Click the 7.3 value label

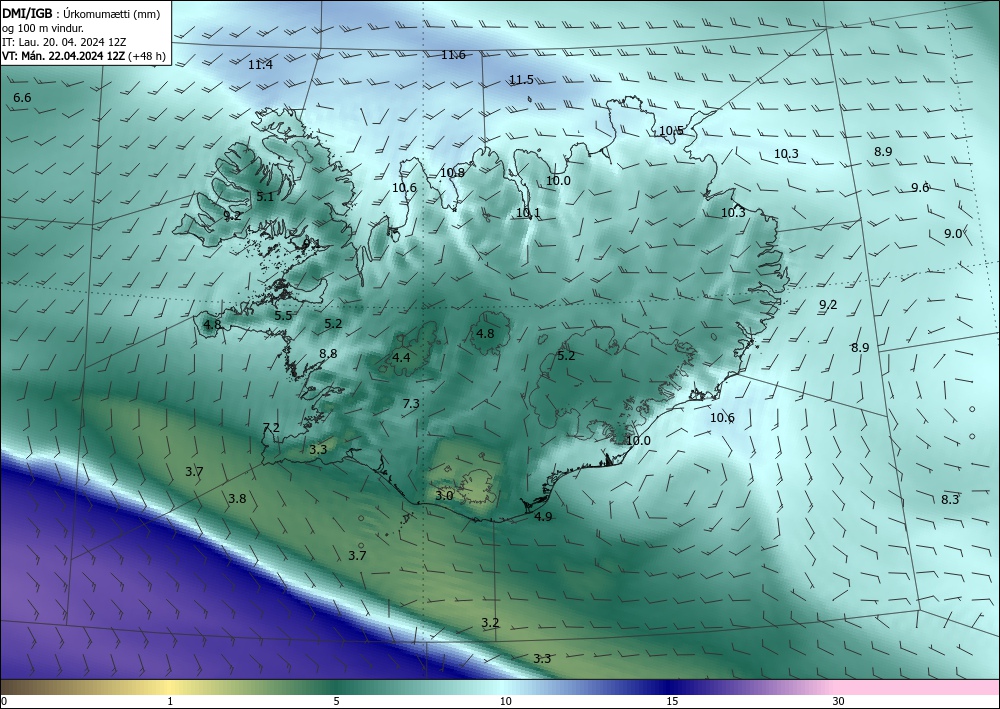click(411, 404)
